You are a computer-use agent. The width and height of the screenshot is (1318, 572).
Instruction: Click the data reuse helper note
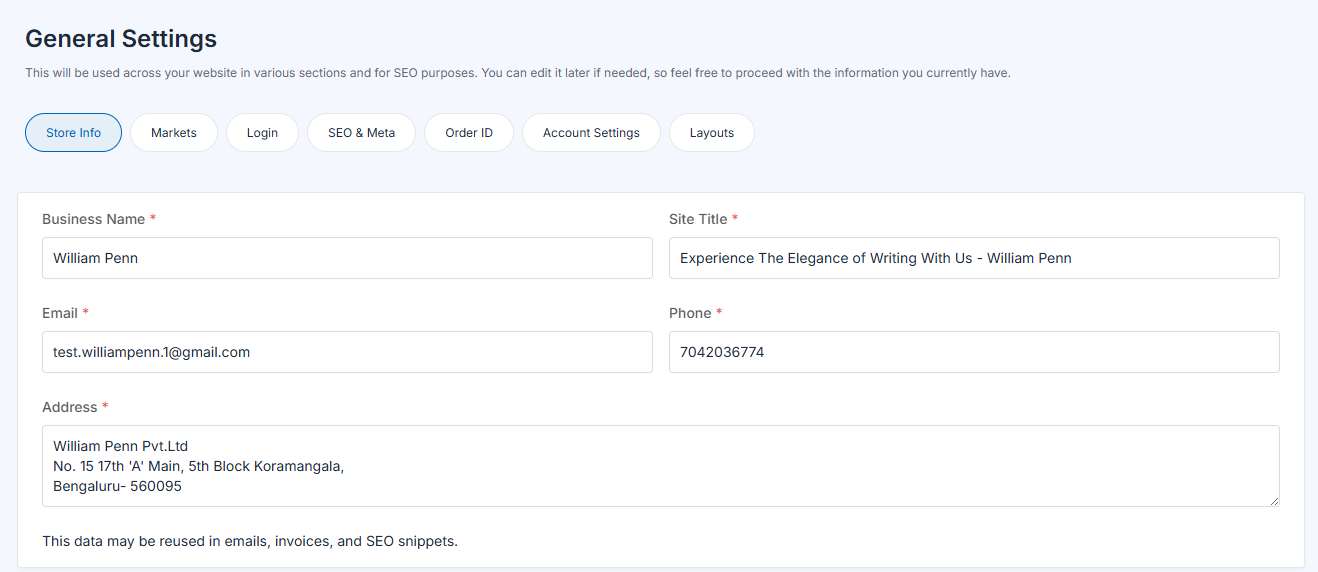click(x=249, y=541)
